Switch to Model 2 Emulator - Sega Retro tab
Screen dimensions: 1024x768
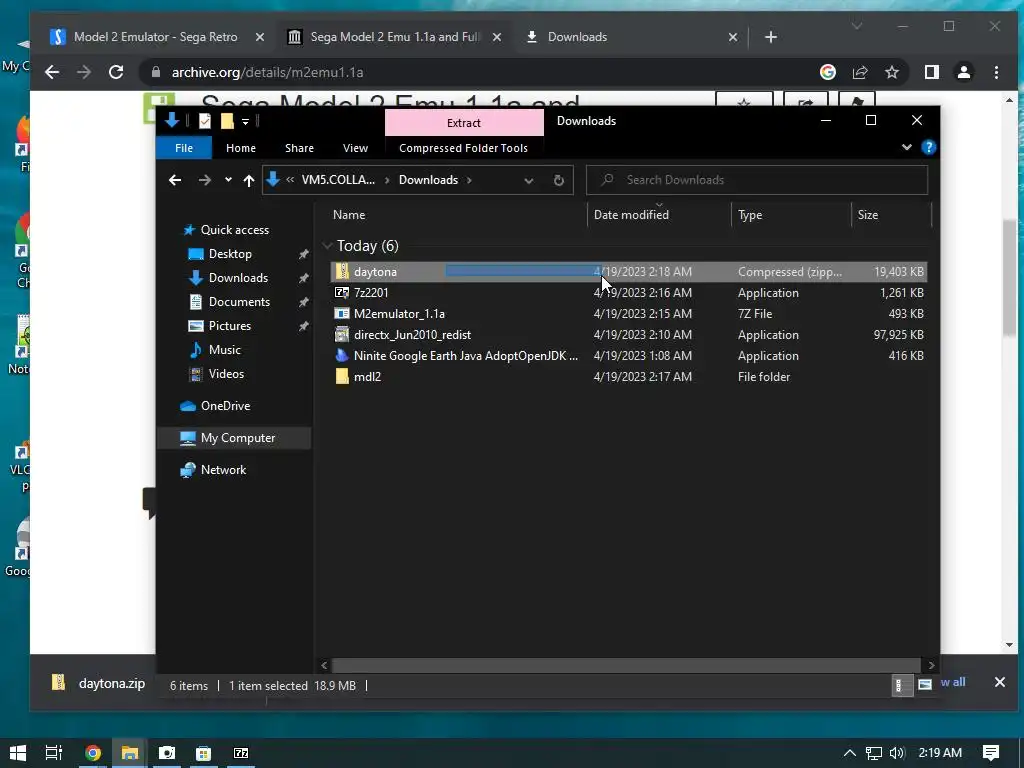[x=155, y=37]
